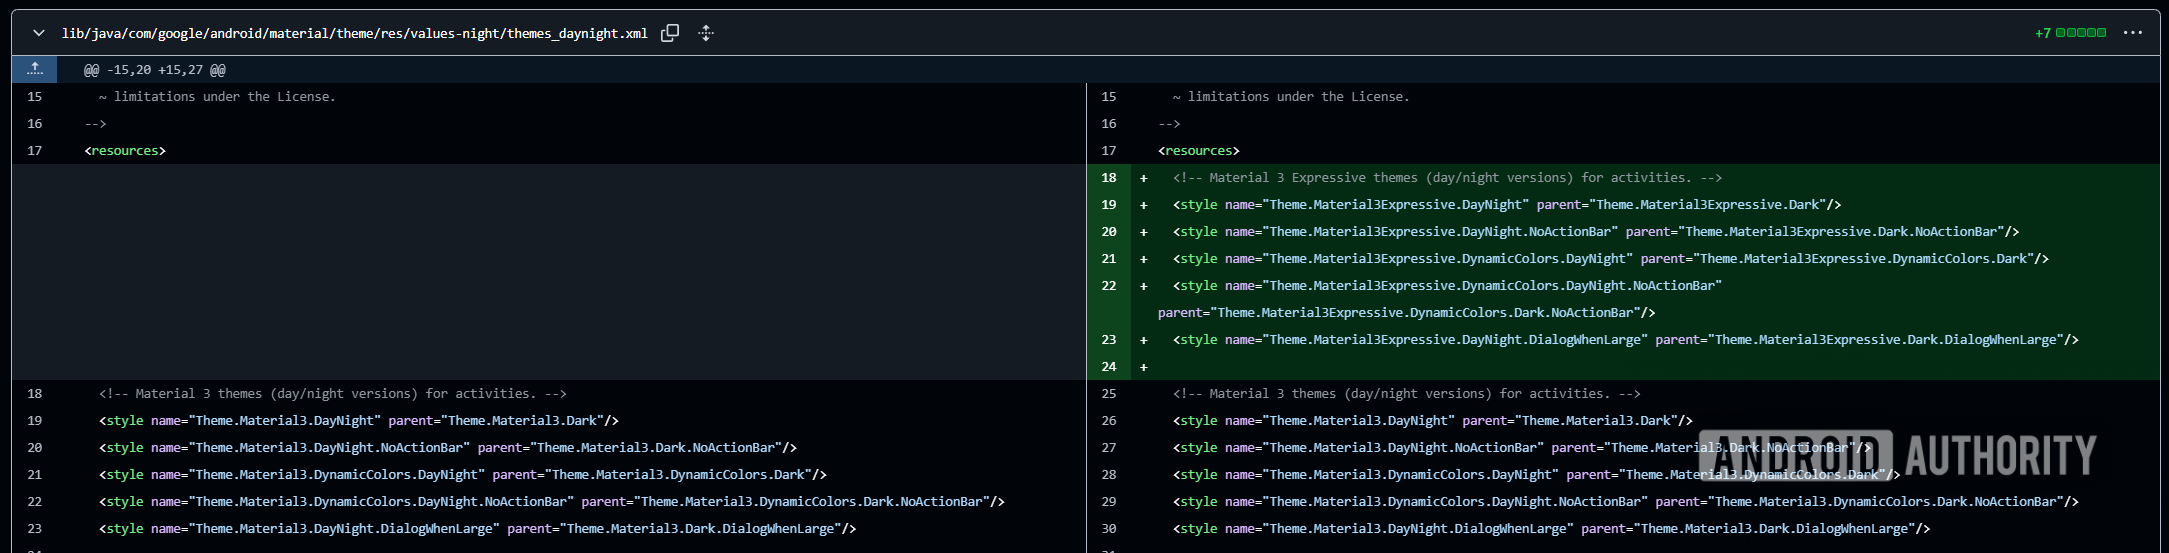Select empty added line number 24

coord(1108,367)
